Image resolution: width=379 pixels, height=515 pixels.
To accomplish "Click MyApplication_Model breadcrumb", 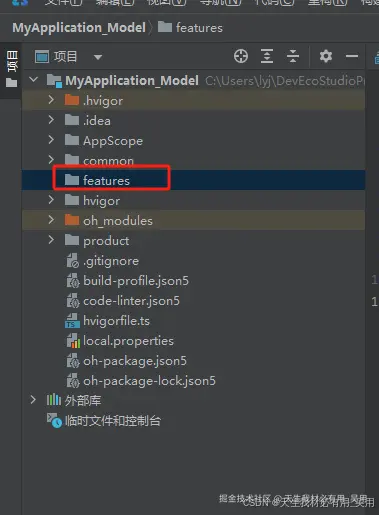I will point(79,28).
